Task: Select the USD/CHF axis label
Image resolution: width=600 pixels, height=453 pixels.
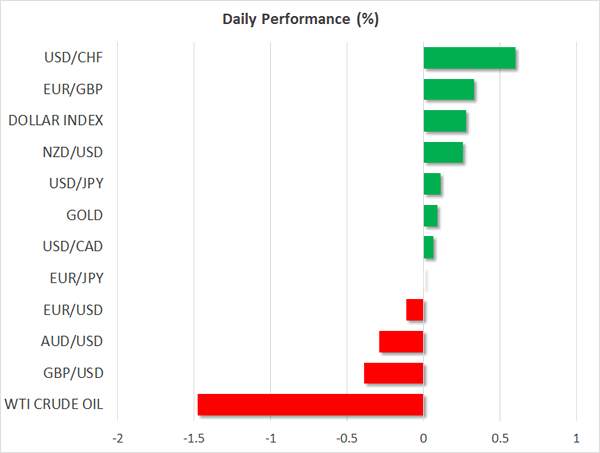Action: 75,58
